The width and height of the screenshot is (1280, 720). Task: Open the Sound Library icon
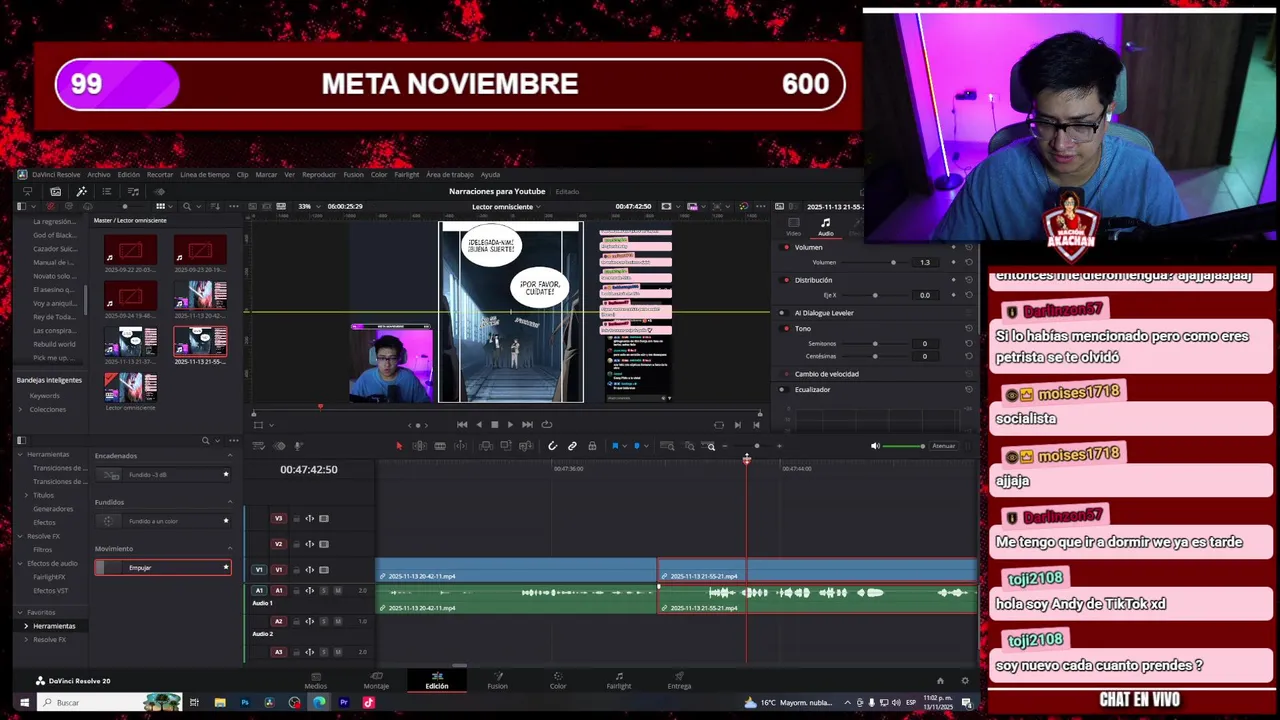(133, 191)
